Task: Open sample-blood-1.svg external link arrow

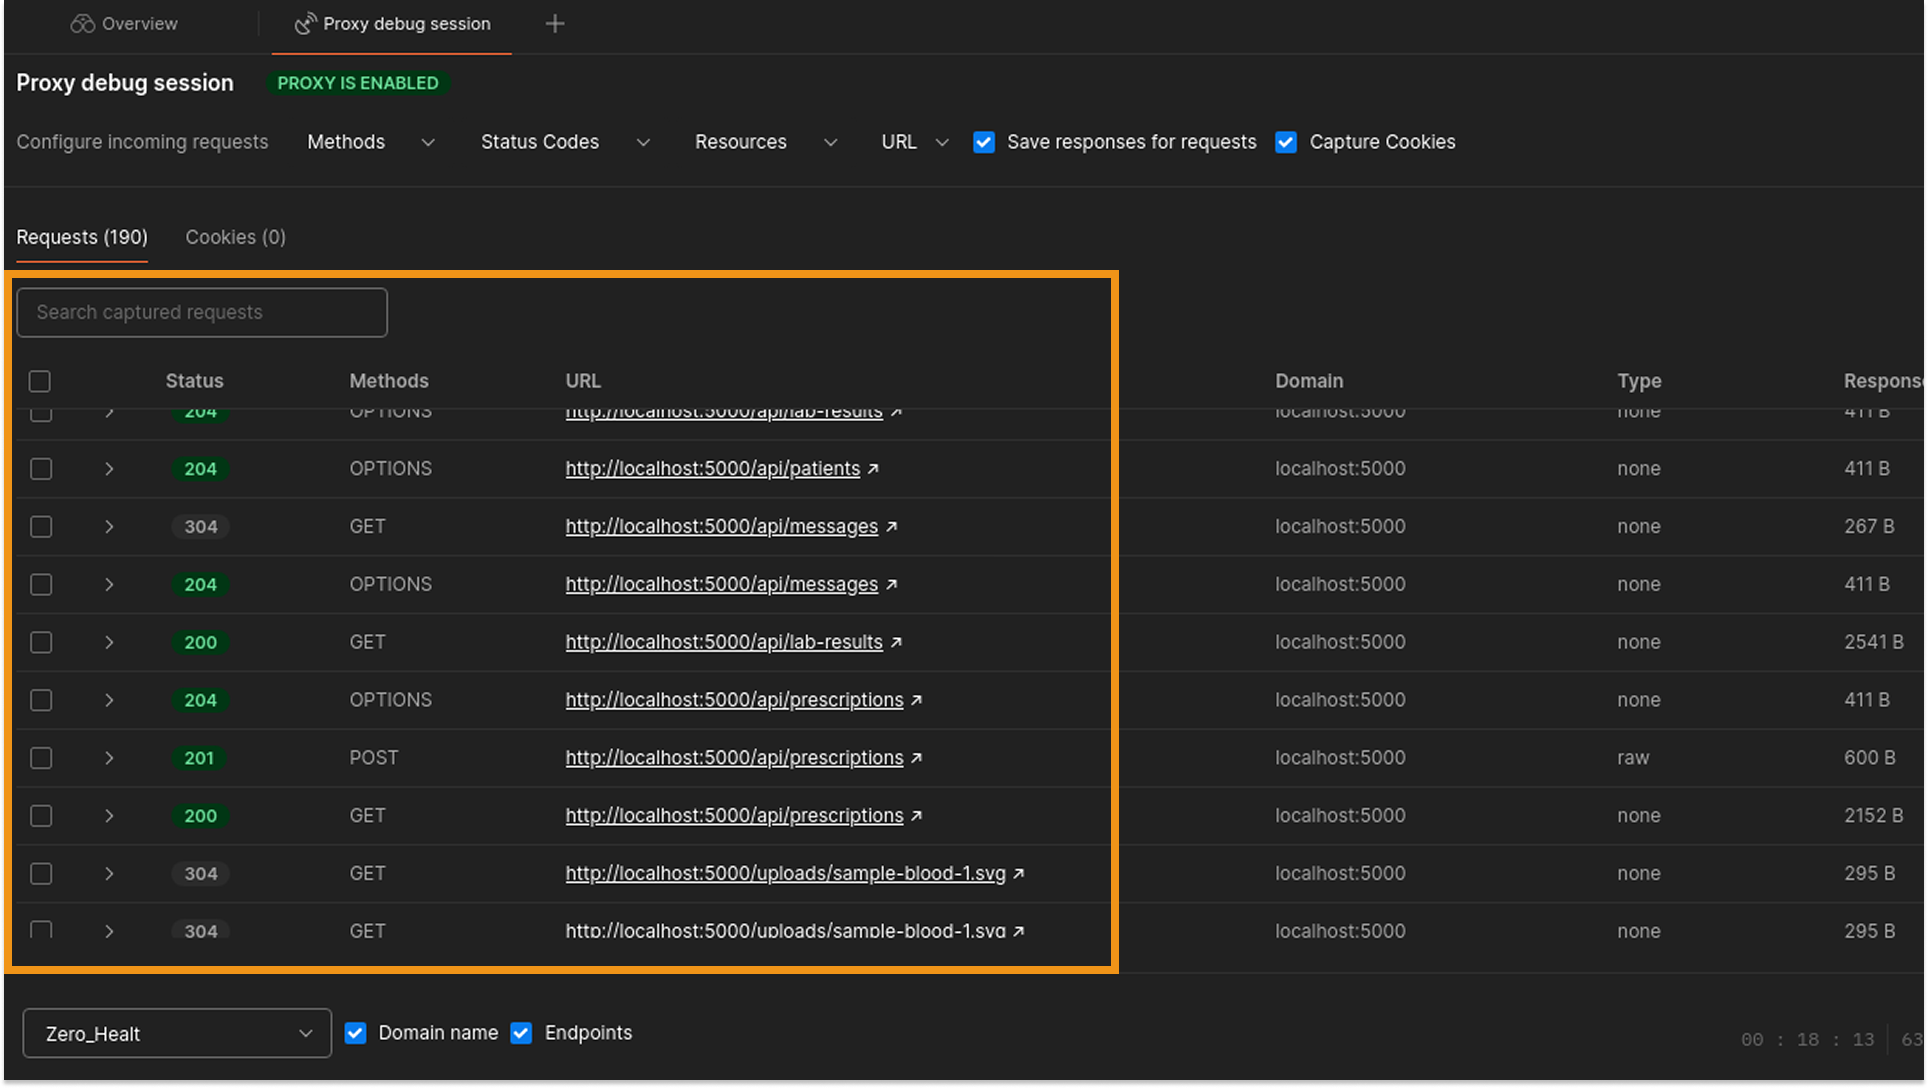Action: 1019,874
